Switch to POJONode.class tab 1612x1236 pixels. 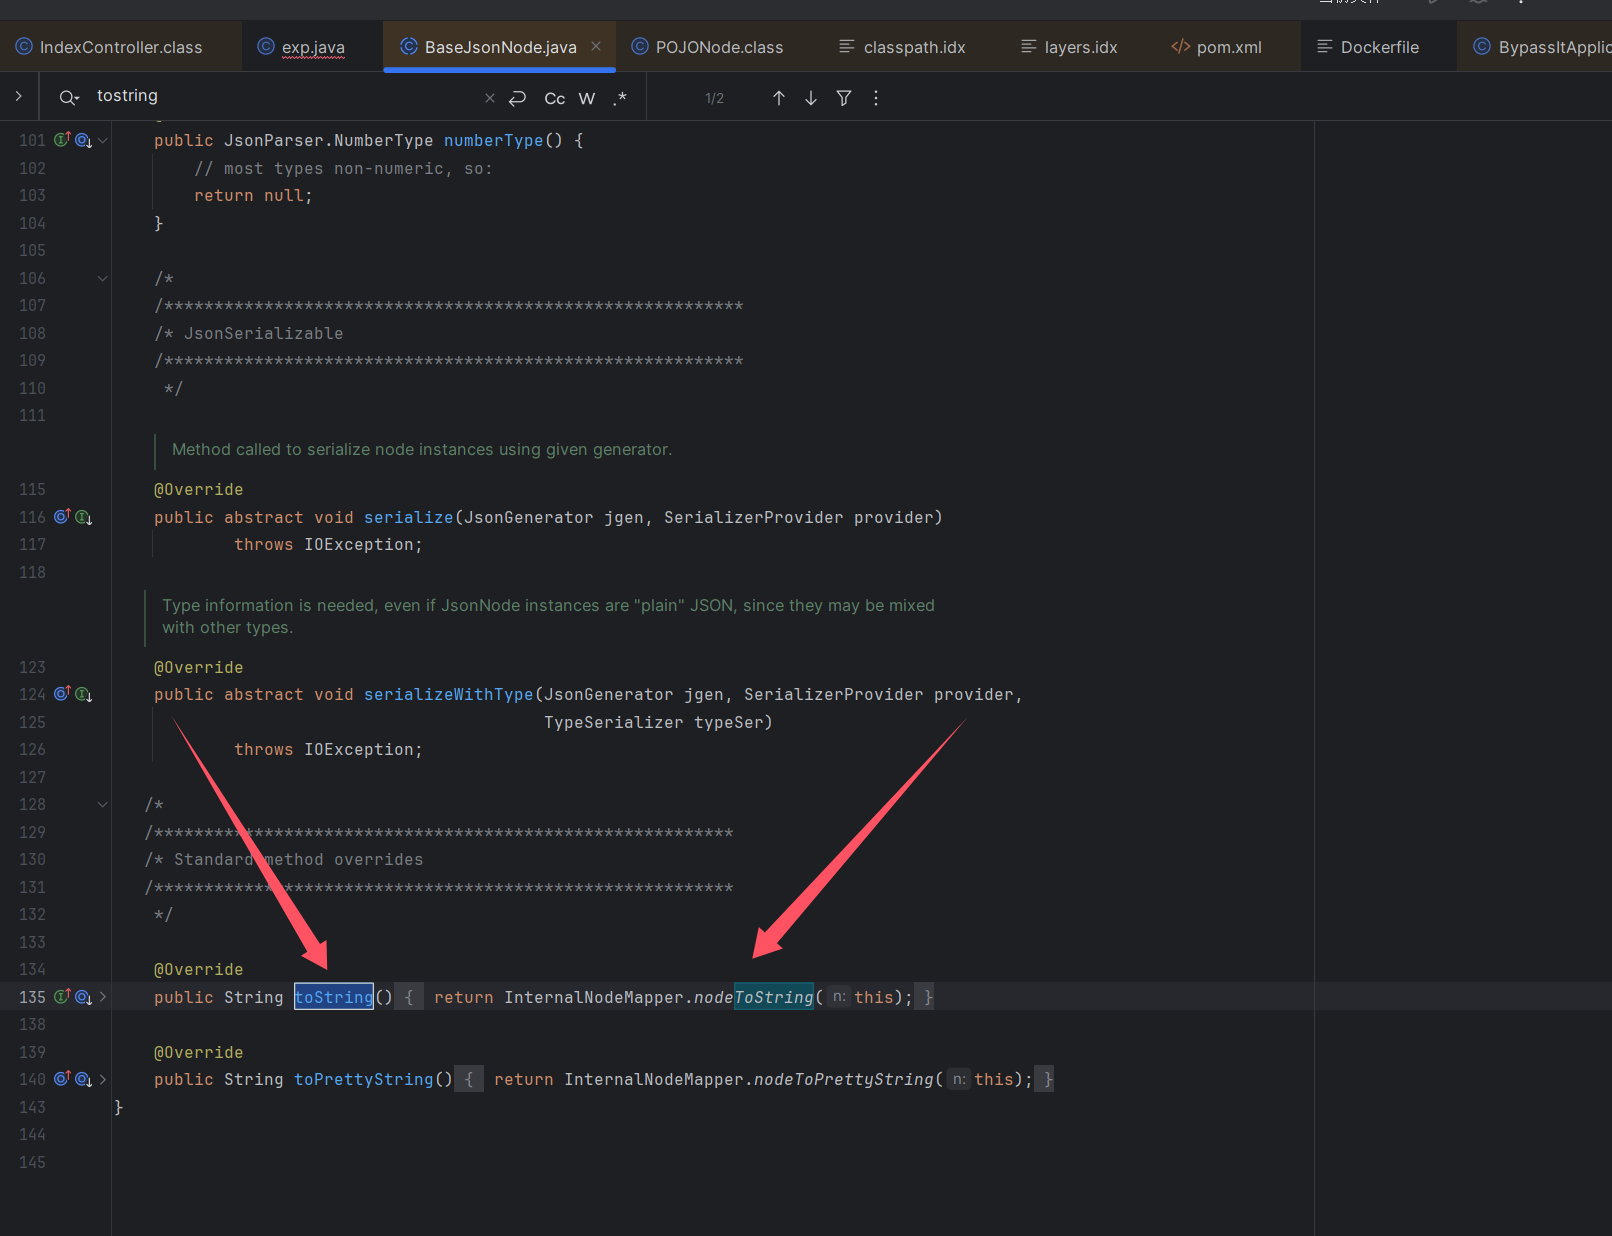[707, 47]
